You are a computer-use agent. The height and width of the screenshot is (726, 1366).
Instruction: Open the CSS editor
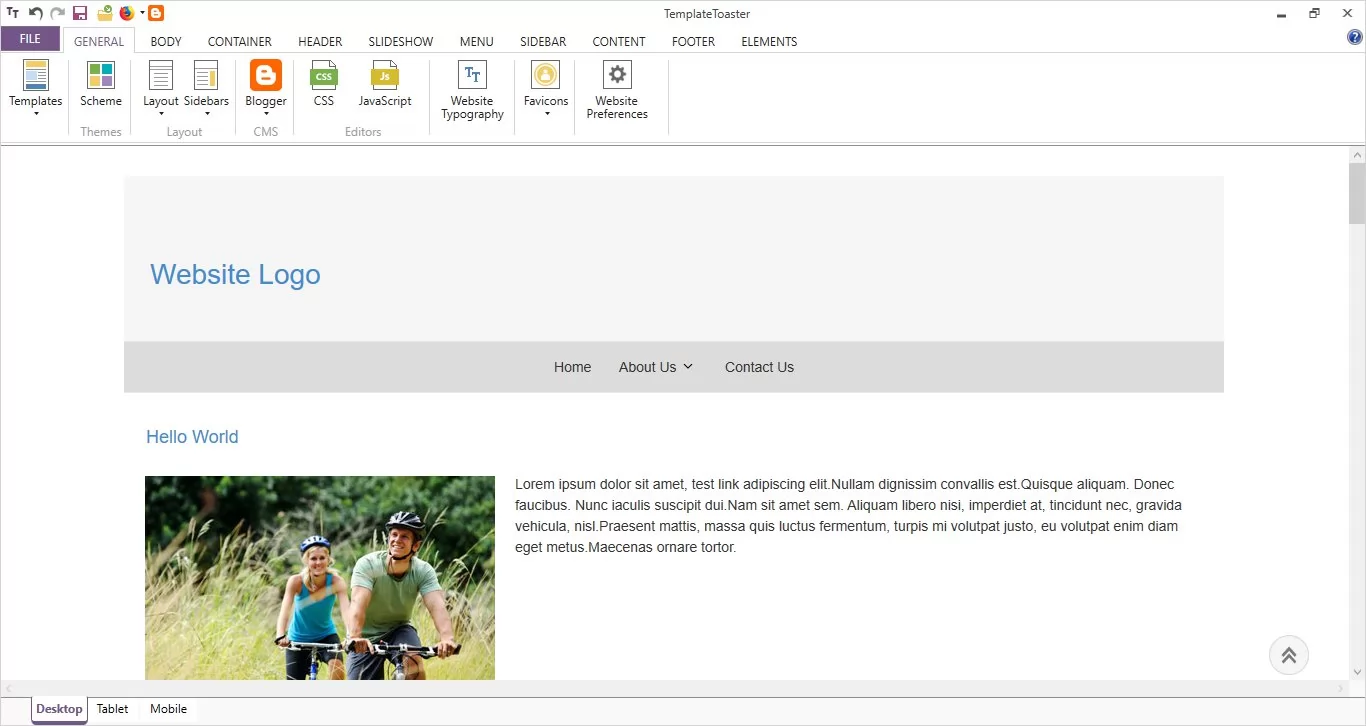click(324, 76)
